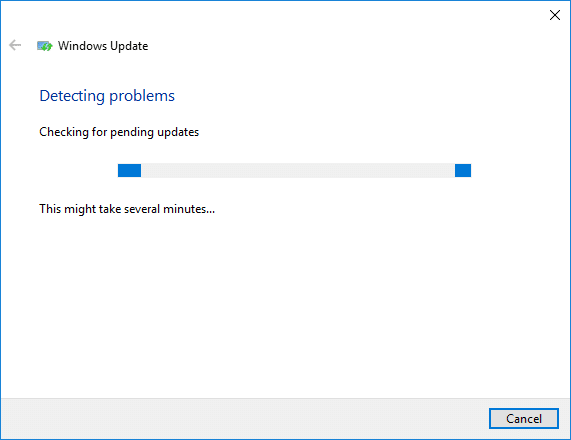Click the word 'Checking' in status line

(x=64, y=132)
